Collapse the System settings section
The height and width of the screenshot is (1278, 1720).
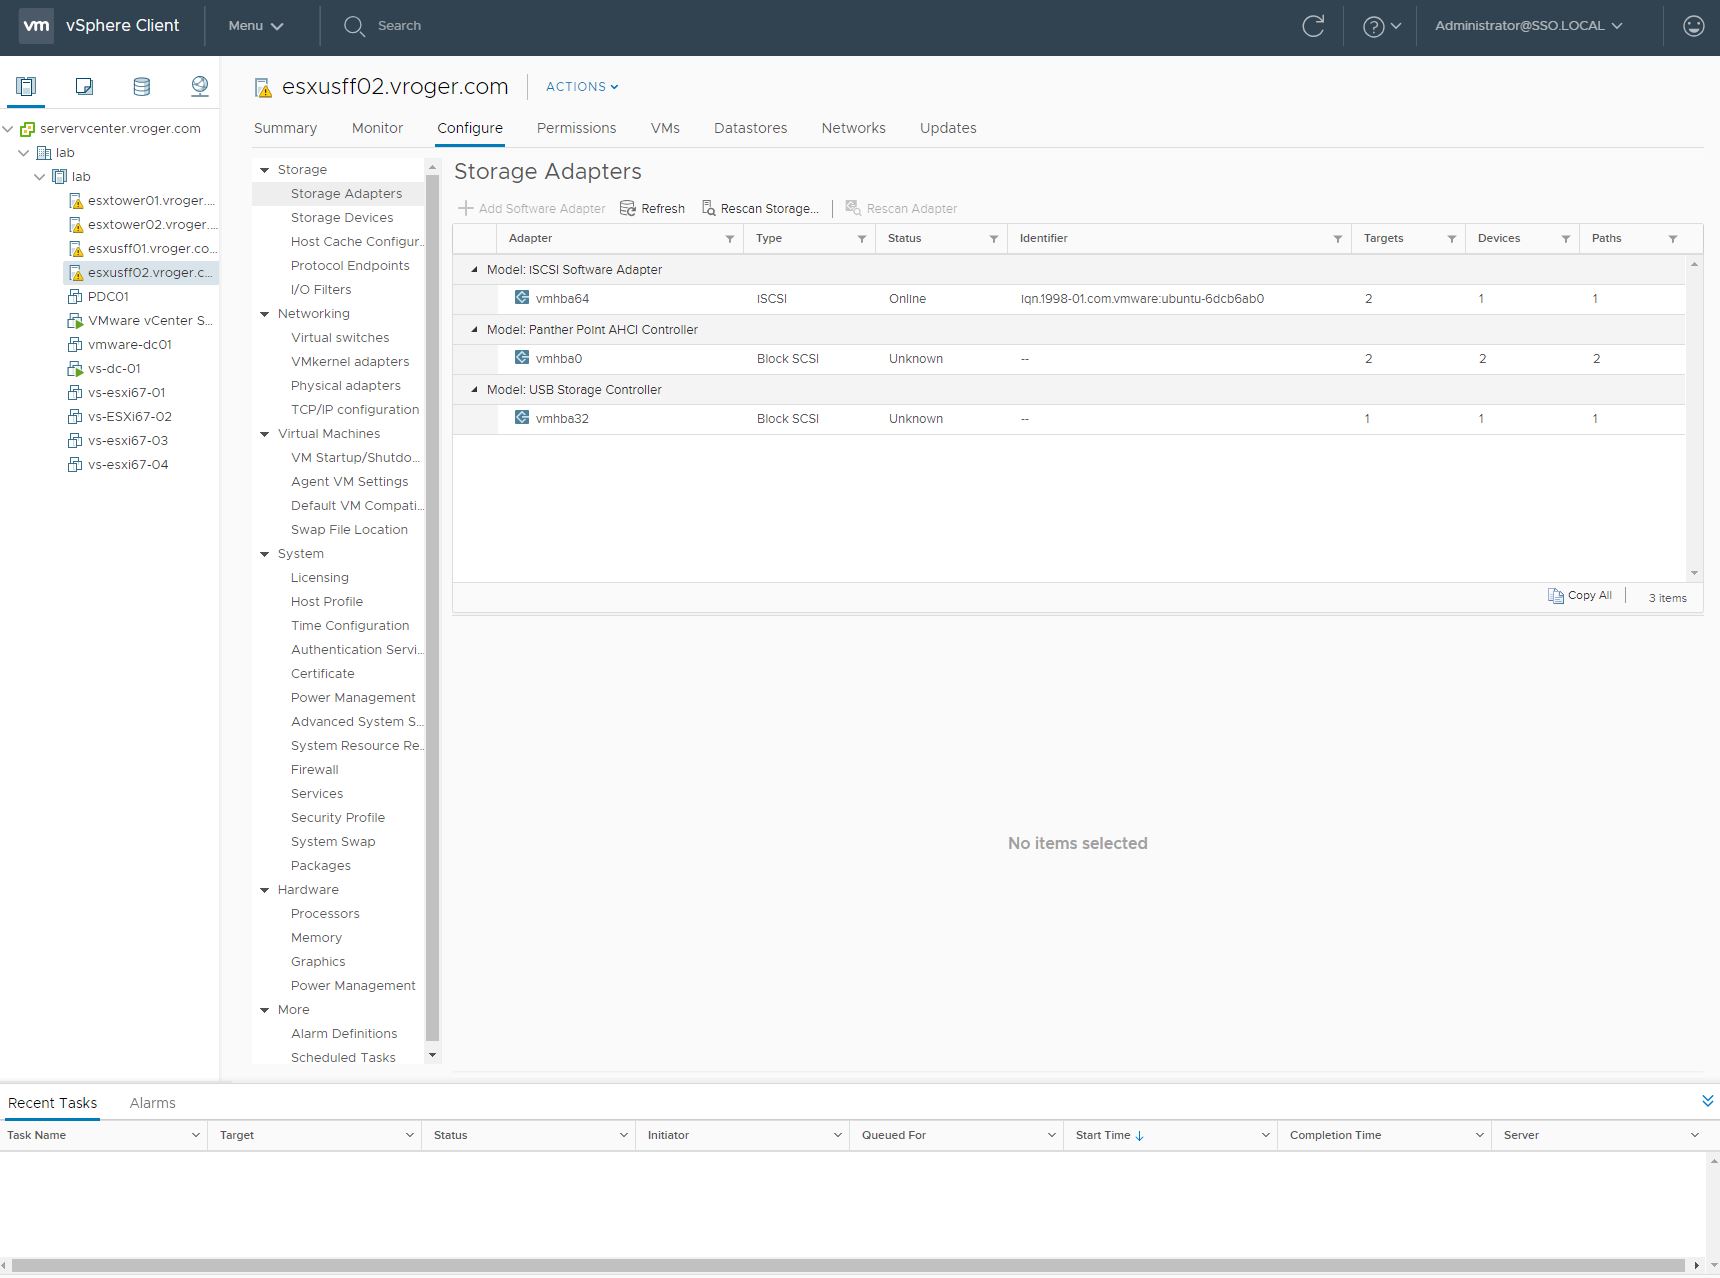(x=265, y=554)
